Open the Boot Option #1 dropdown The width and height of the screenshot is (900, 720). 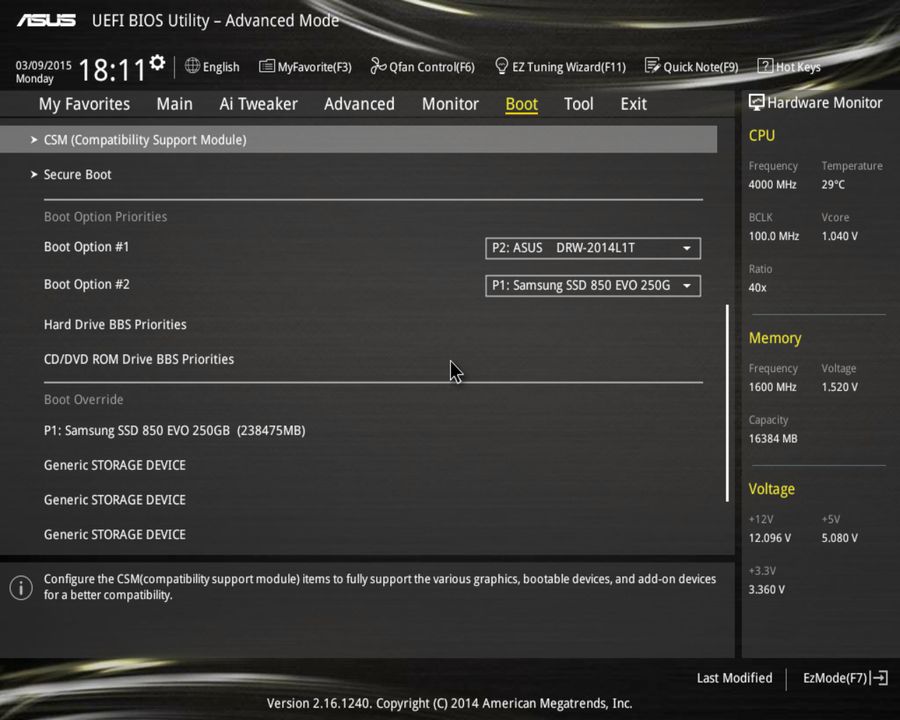point(592,247)
